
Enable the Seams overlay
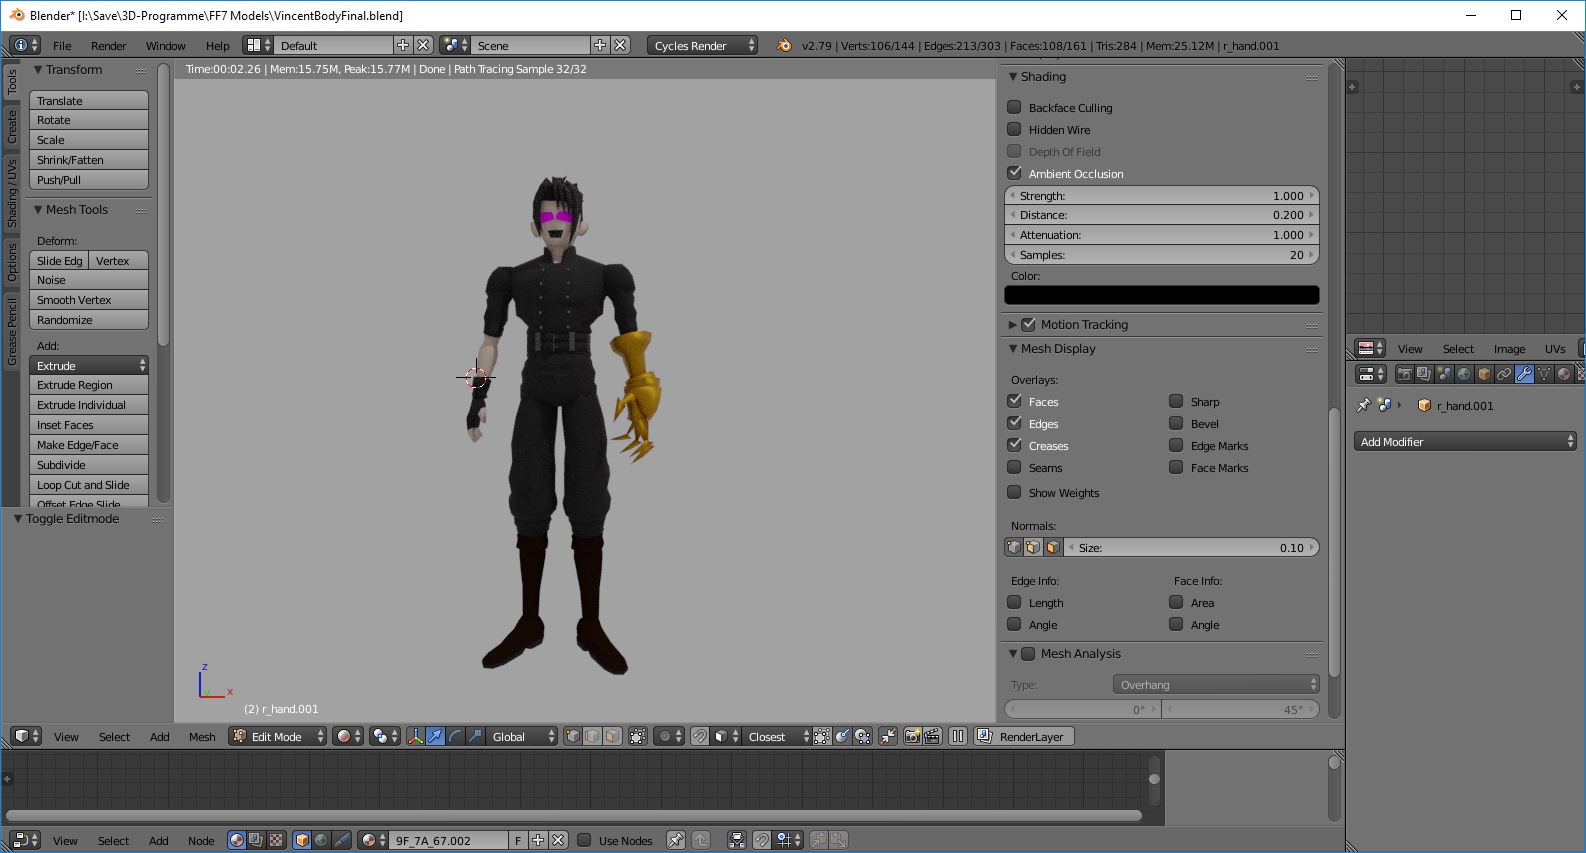(x=1014, y=467)
